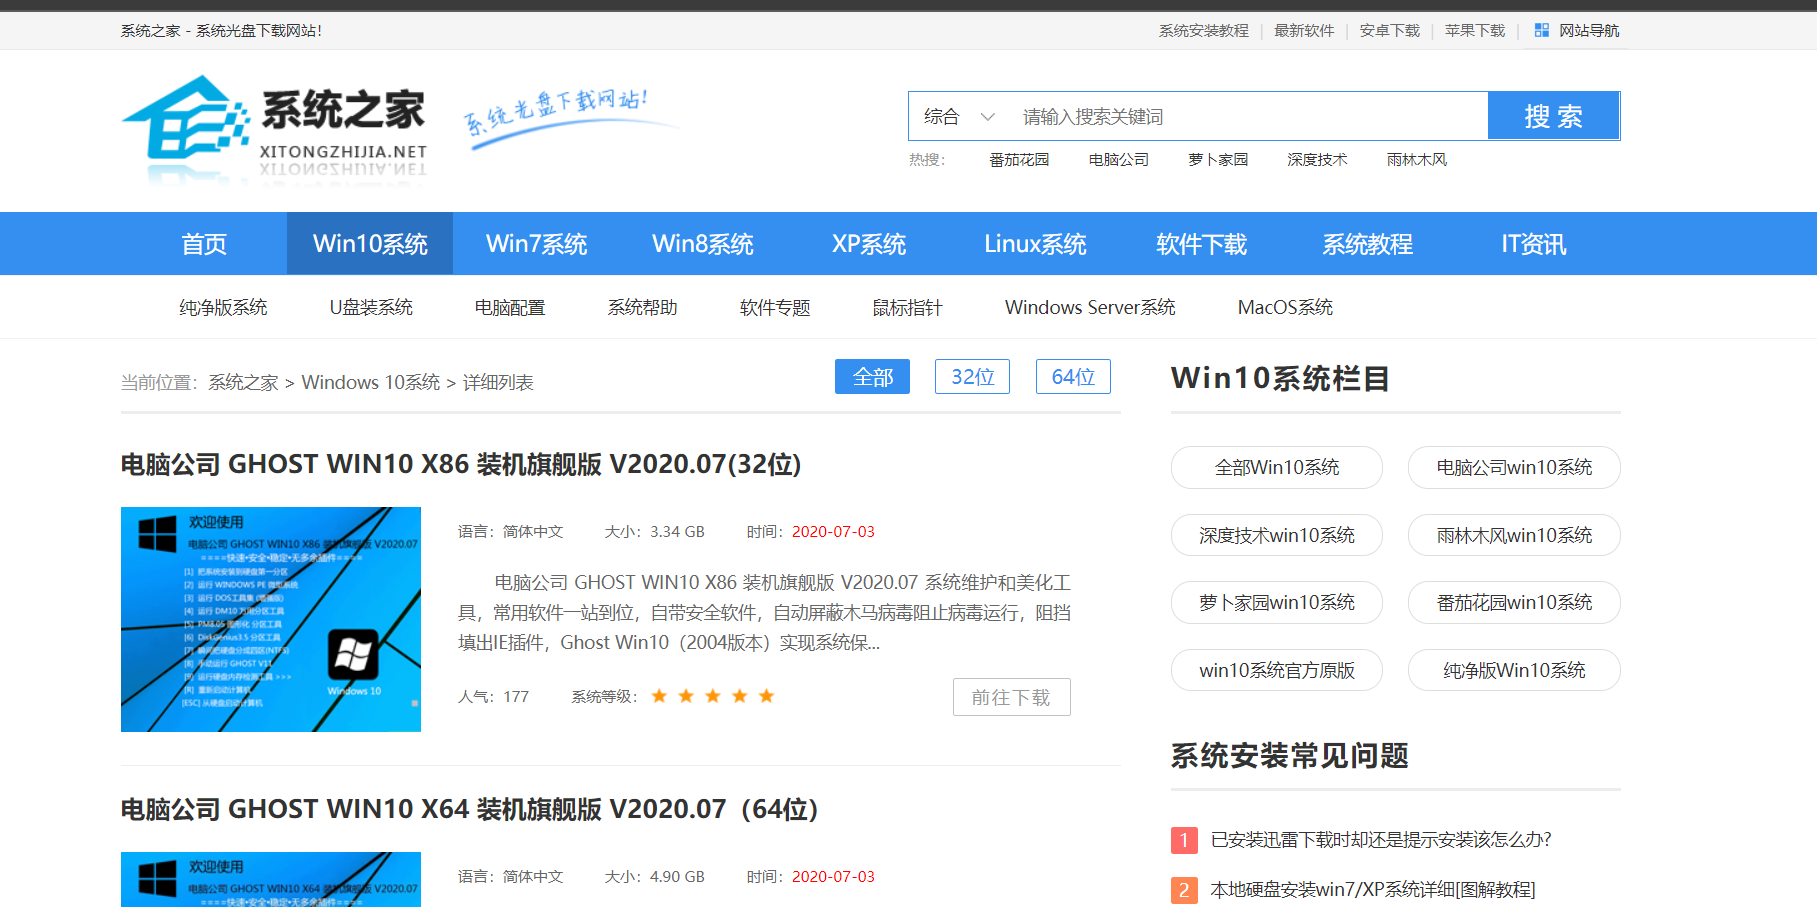Open title GHOST WIN10 X64 装机旗舰版 (64位)
The image size is (1817, 907).
point(470,810)
